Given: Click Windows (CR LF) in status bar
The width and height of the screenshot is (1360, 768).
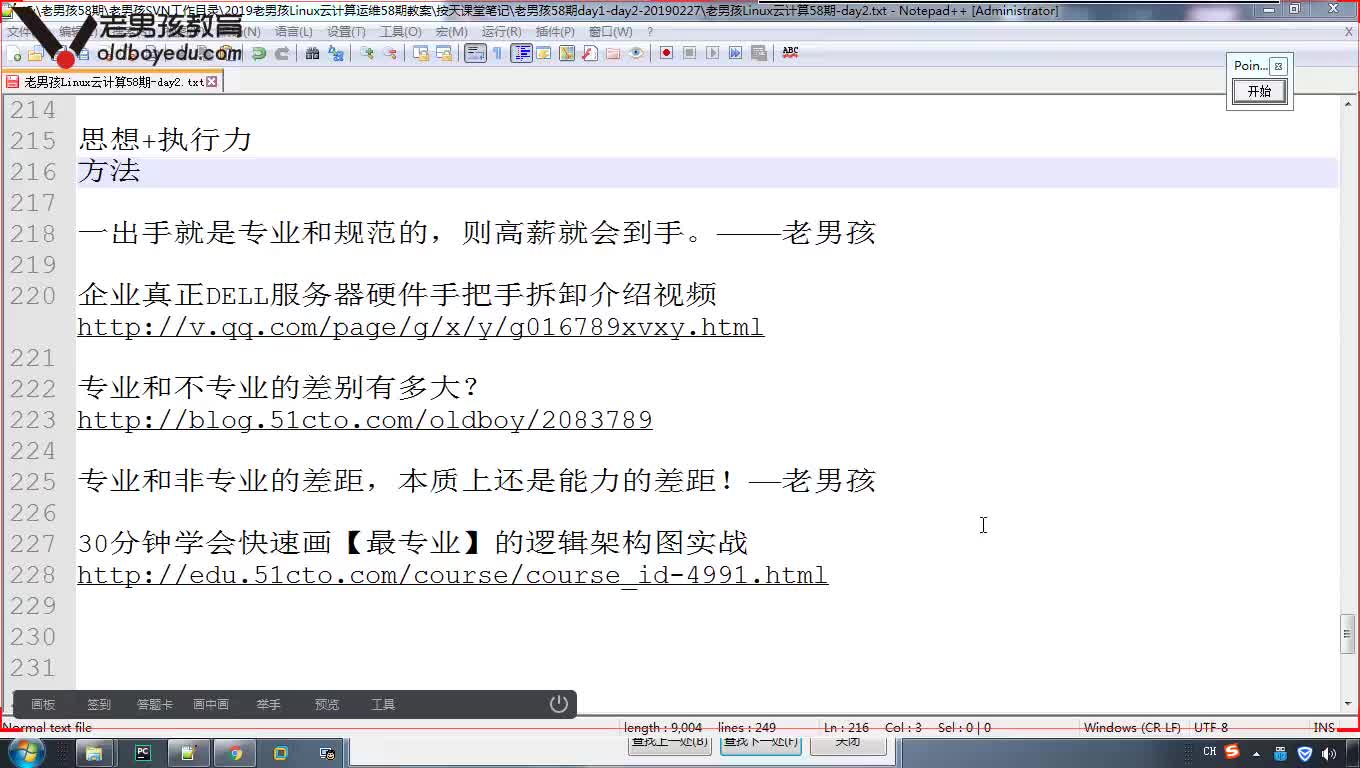Looking at the screenshot, I should (x=1132, y=728).
